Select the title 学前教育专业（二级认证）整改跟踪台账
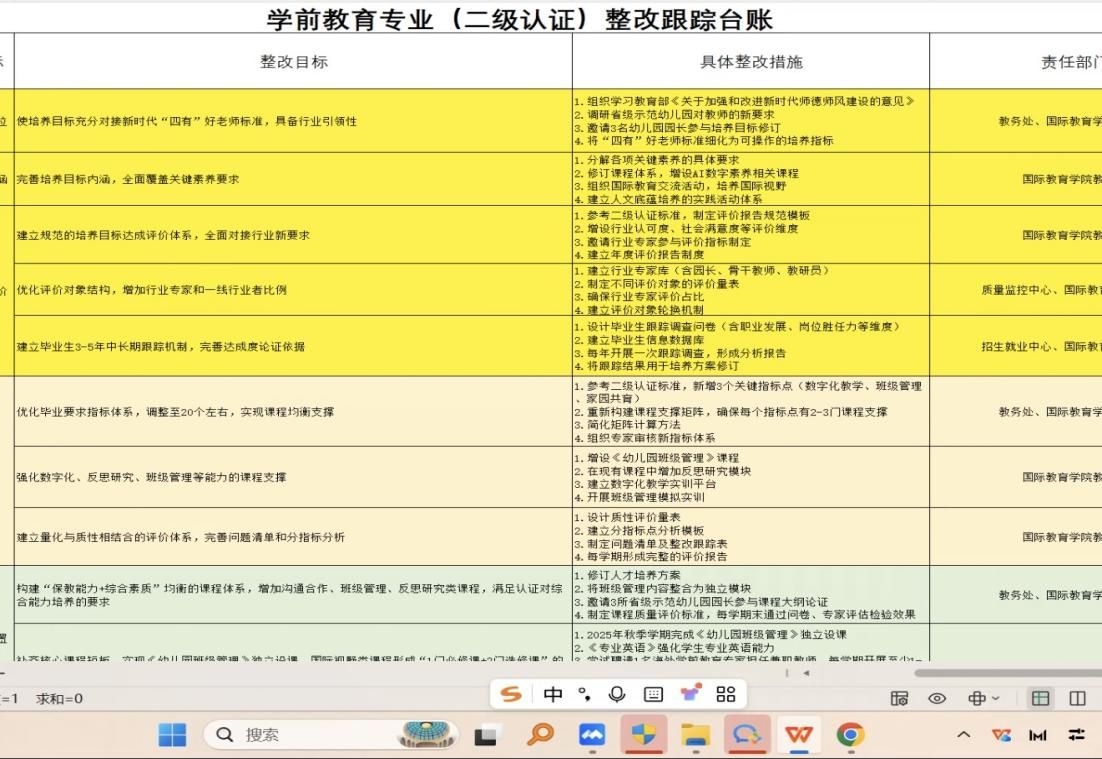The width and height of the screenshot is (1102, 759). (x=519, y=18)
